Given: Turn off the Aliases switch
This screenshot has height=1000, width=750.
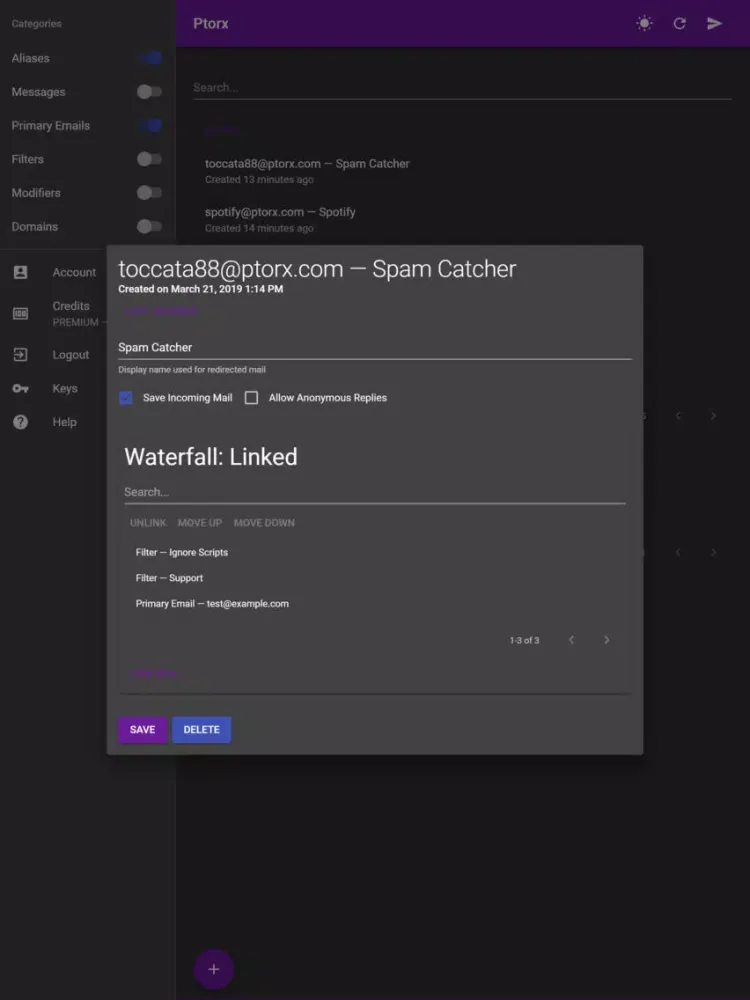Looking at the screenshot, I should click(150, 58).
